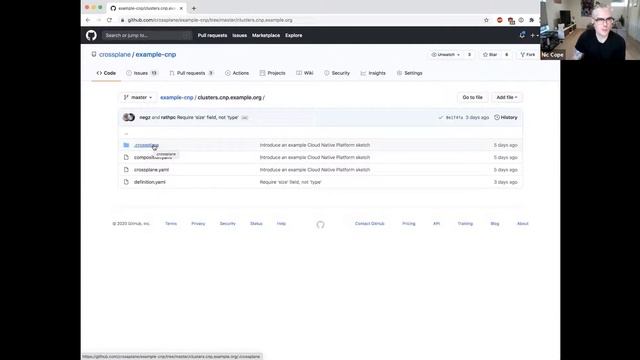Open the master branch dropdown
The width and height of the screenshot is (640, 360).
(x=138, y=98)
